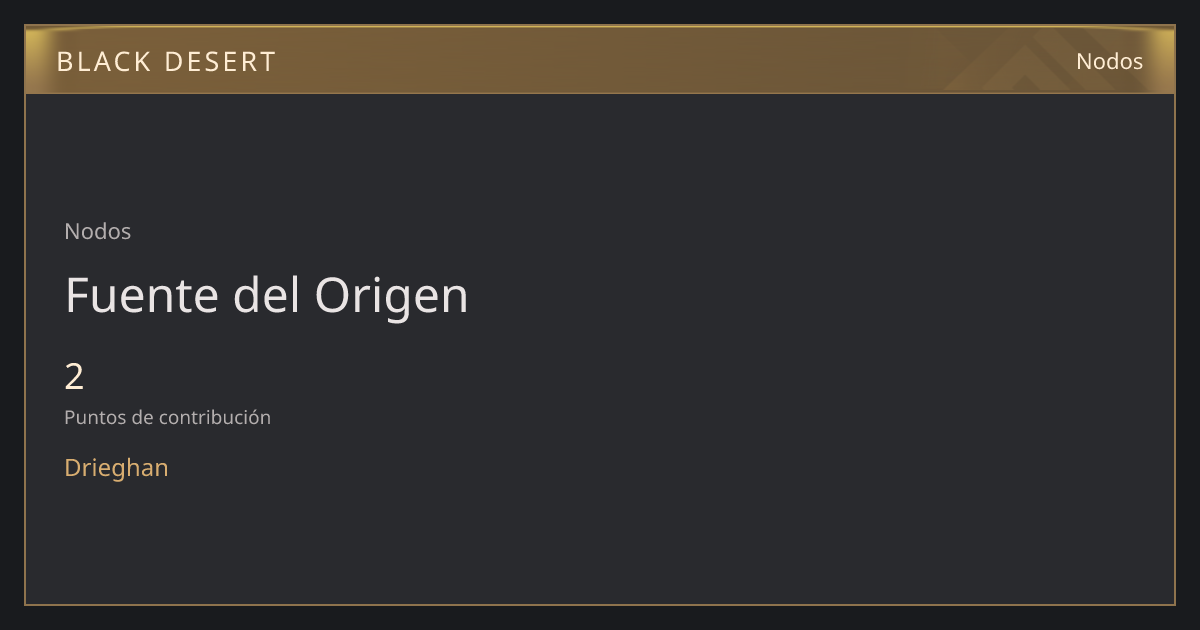
Task: Open the Drieghan region link
Action: click(x=116, y=467)
